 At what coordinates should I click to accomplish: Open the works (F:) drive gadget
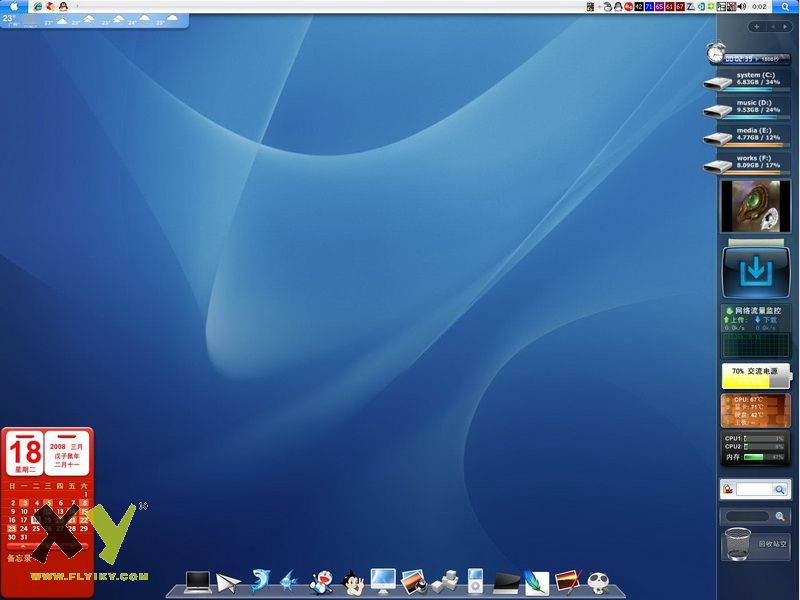pyautogui.click(x=747, y=164)
